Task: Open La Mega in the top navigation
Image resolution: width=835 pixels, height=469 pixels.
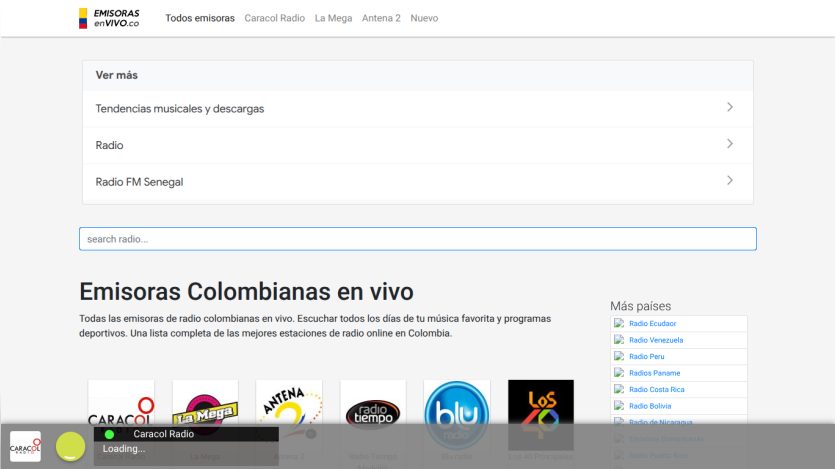Action: point(333,18)
